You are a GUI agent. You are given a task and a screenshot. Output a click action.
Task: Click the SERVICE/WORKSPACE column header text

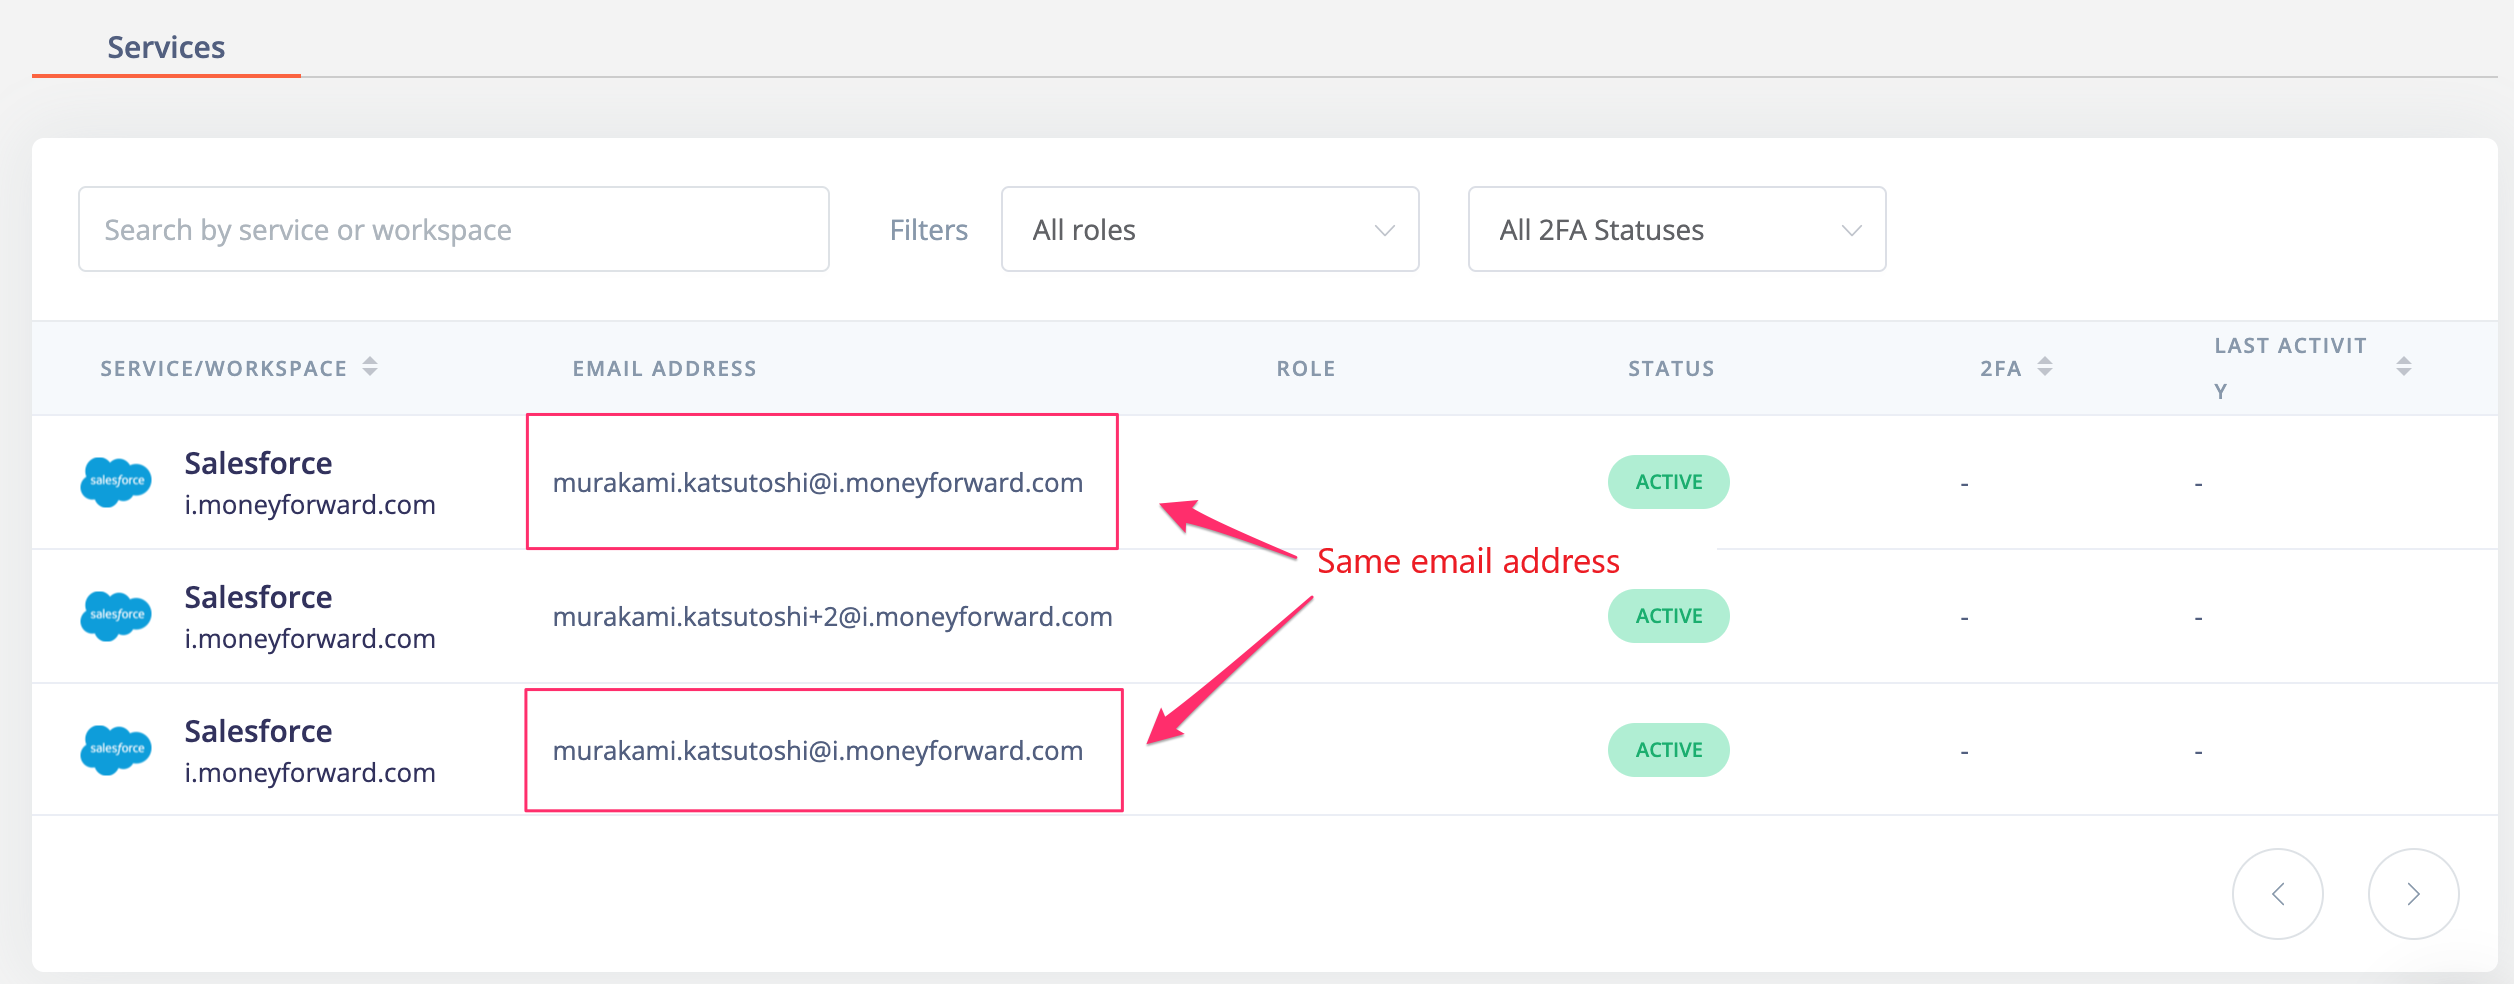[224, 369]
